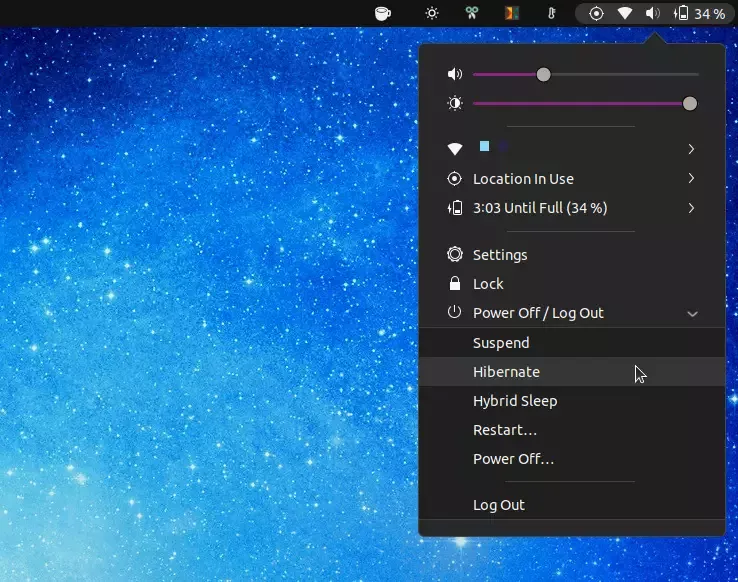Click the power icon beside Power Off / Log Out

pos(455,312)
